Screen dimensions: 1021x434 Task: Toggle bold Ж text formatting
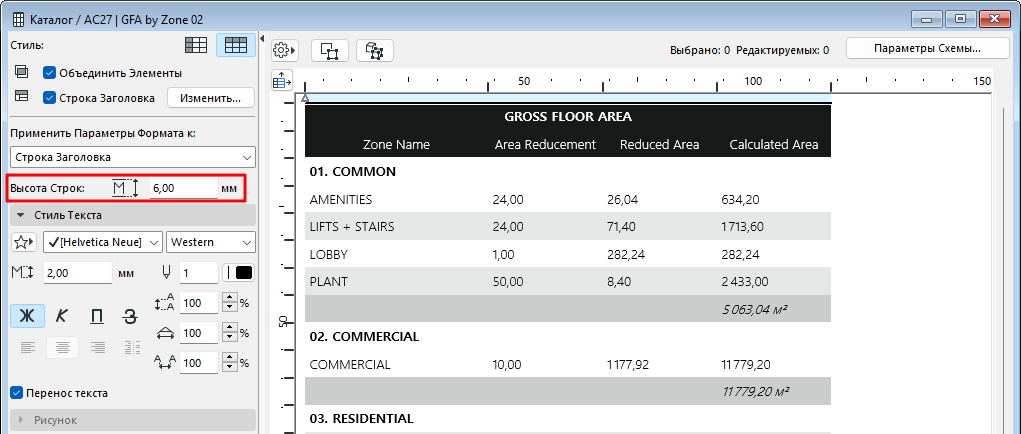click(x=27, y=316)
